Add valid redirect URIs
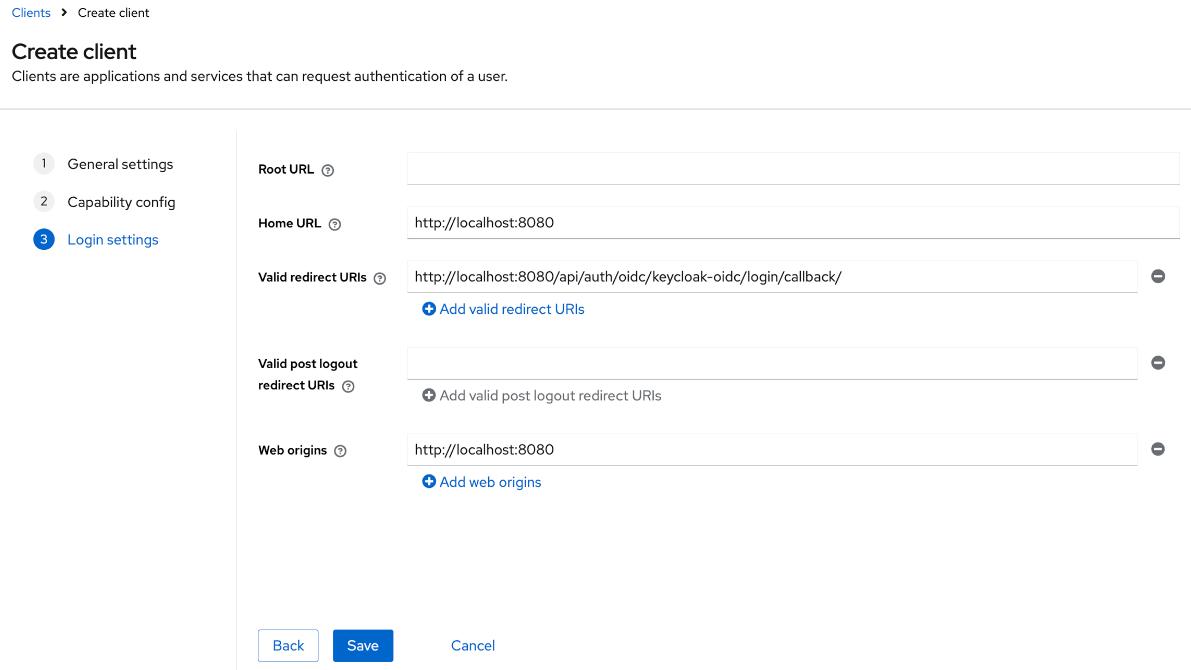Screen dimensions: 1191x670 [503, 310]
